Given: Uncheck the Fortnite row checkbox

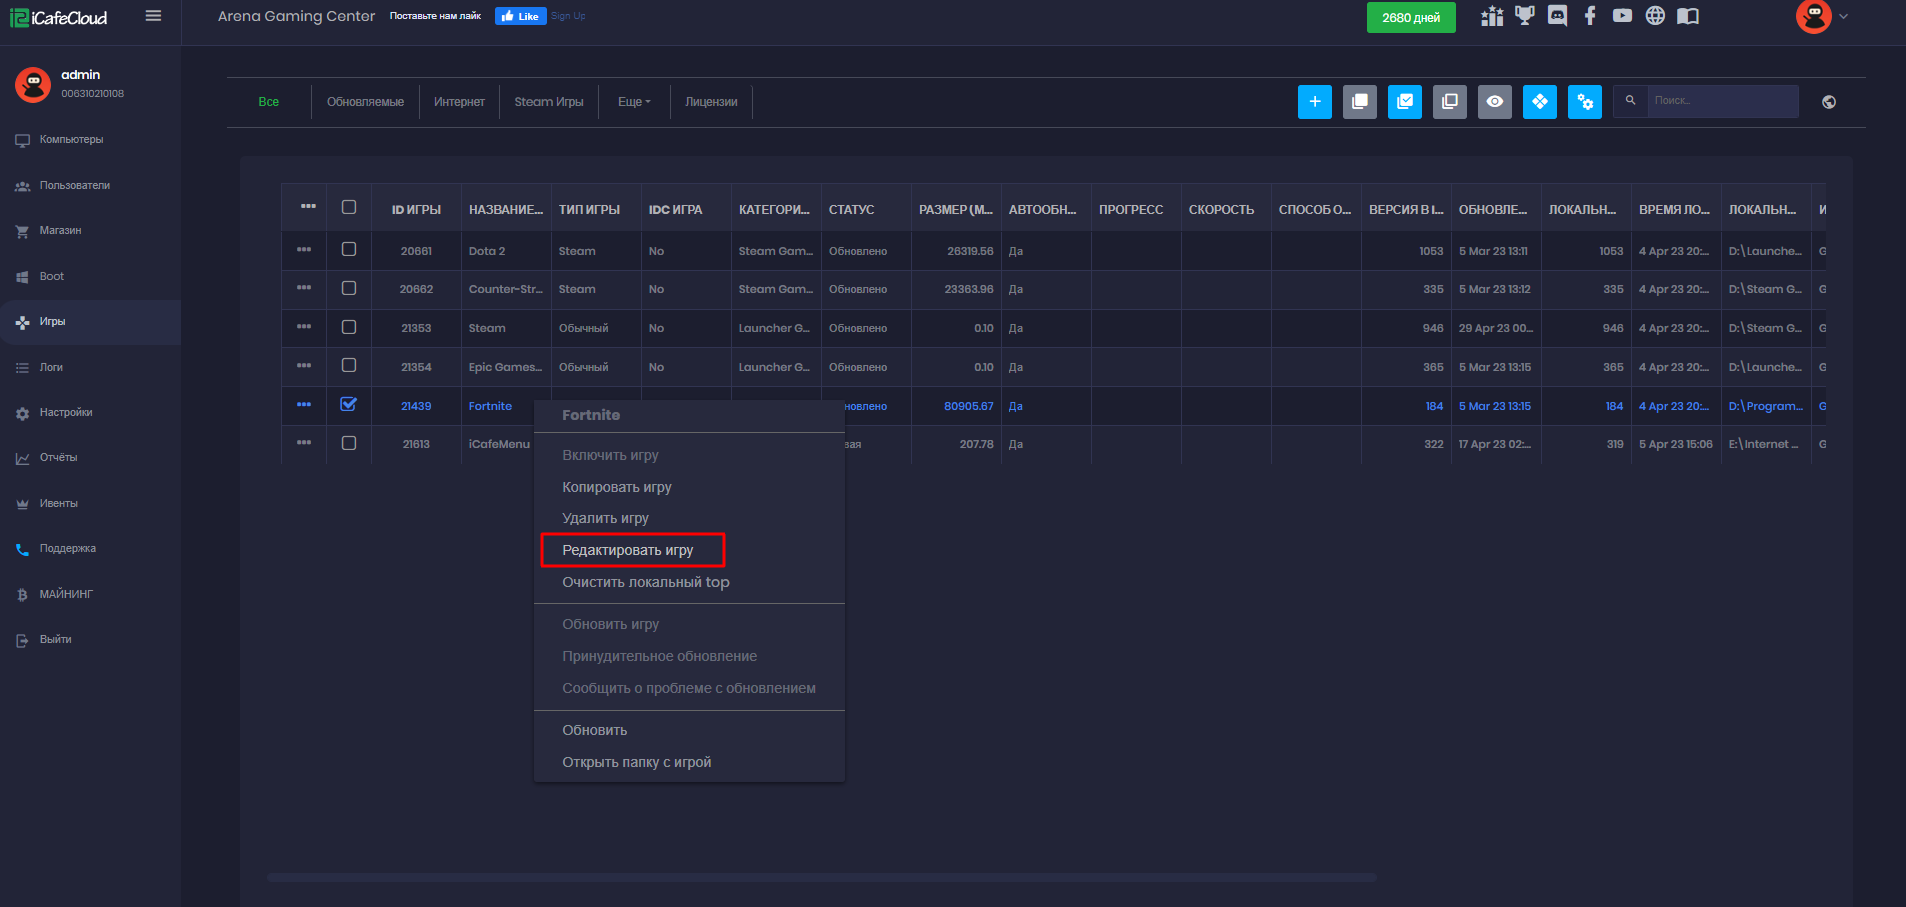Looking at the screenshot, I should pos(349,404).
